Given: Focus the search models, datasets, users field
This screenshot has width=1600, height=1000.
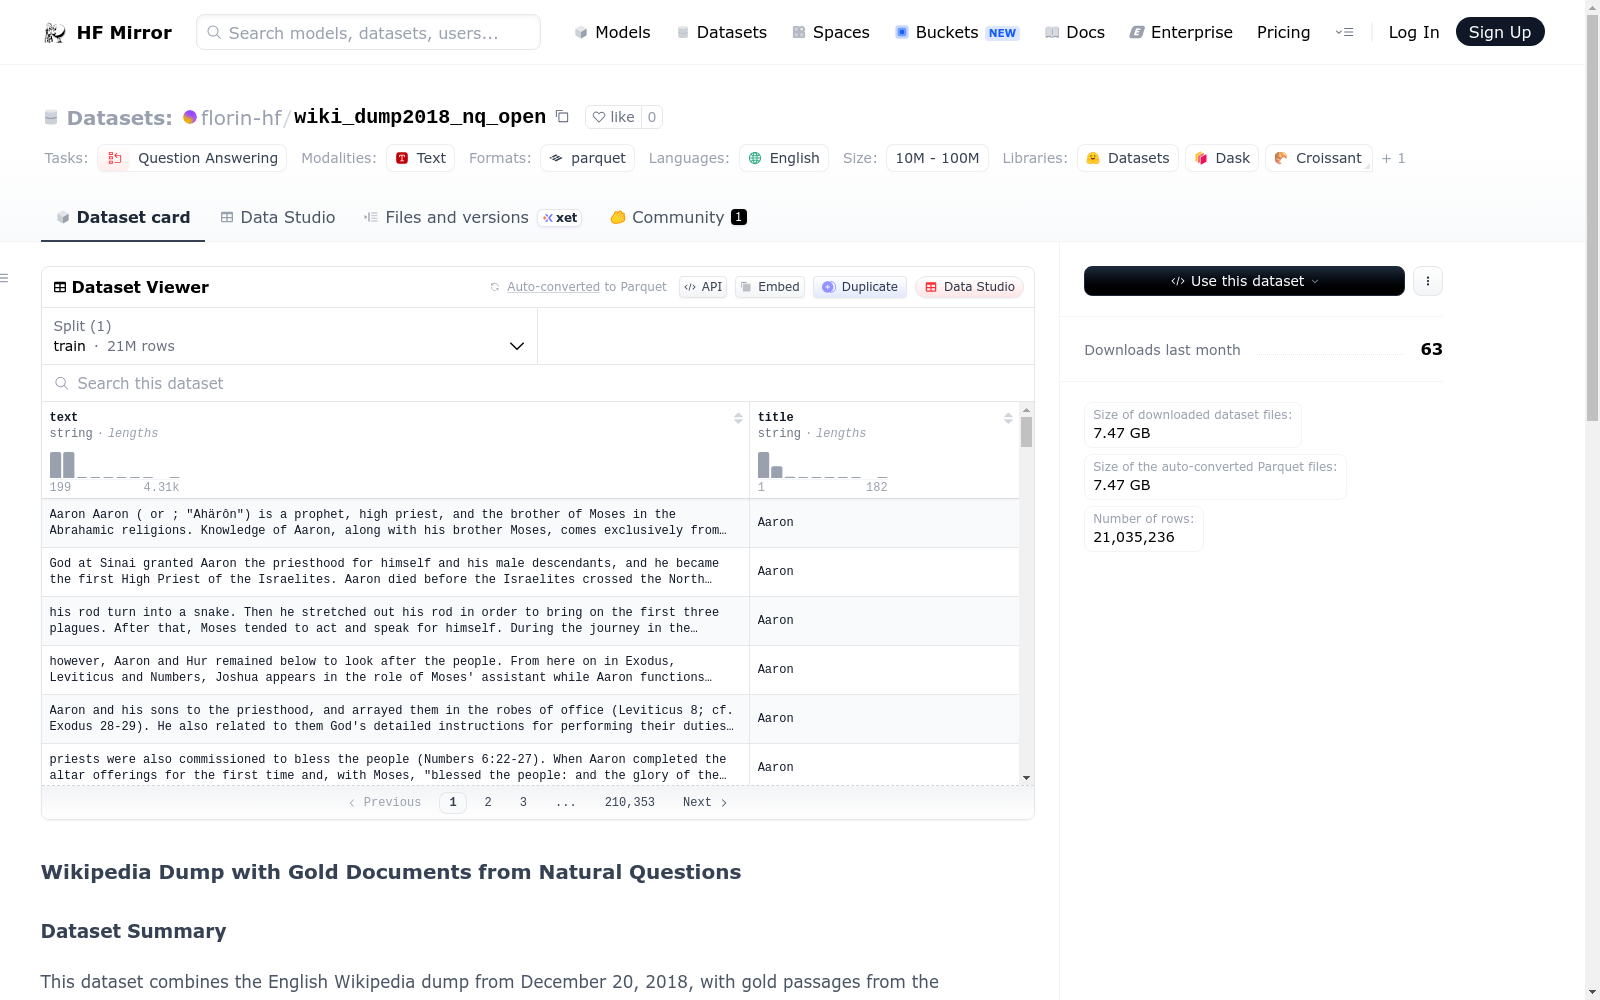Looking at the screenshot, I should pyautogui.click(x=368, y=32).
